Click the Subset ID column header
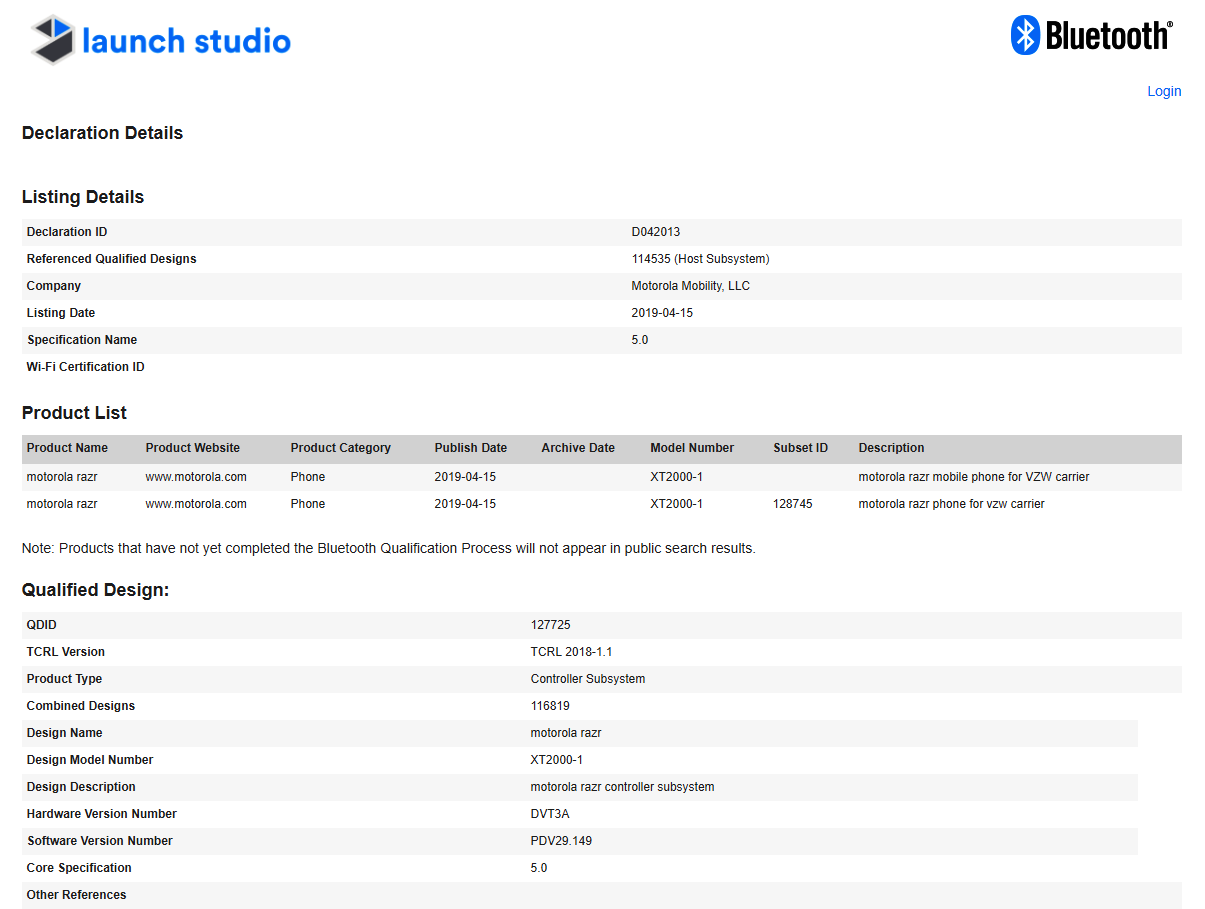 coord(801,448)
